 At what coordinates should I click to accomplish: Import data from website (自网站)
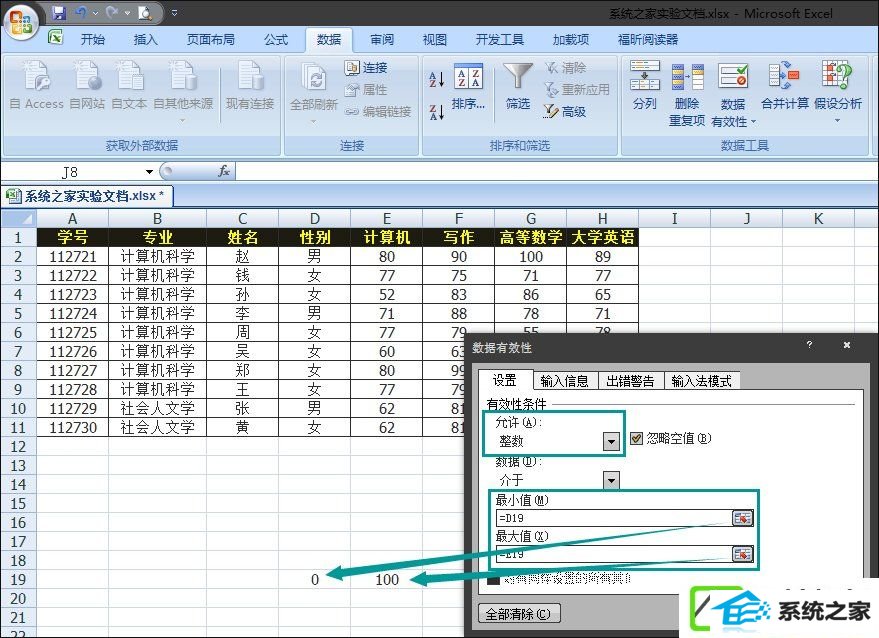(87, 85)
